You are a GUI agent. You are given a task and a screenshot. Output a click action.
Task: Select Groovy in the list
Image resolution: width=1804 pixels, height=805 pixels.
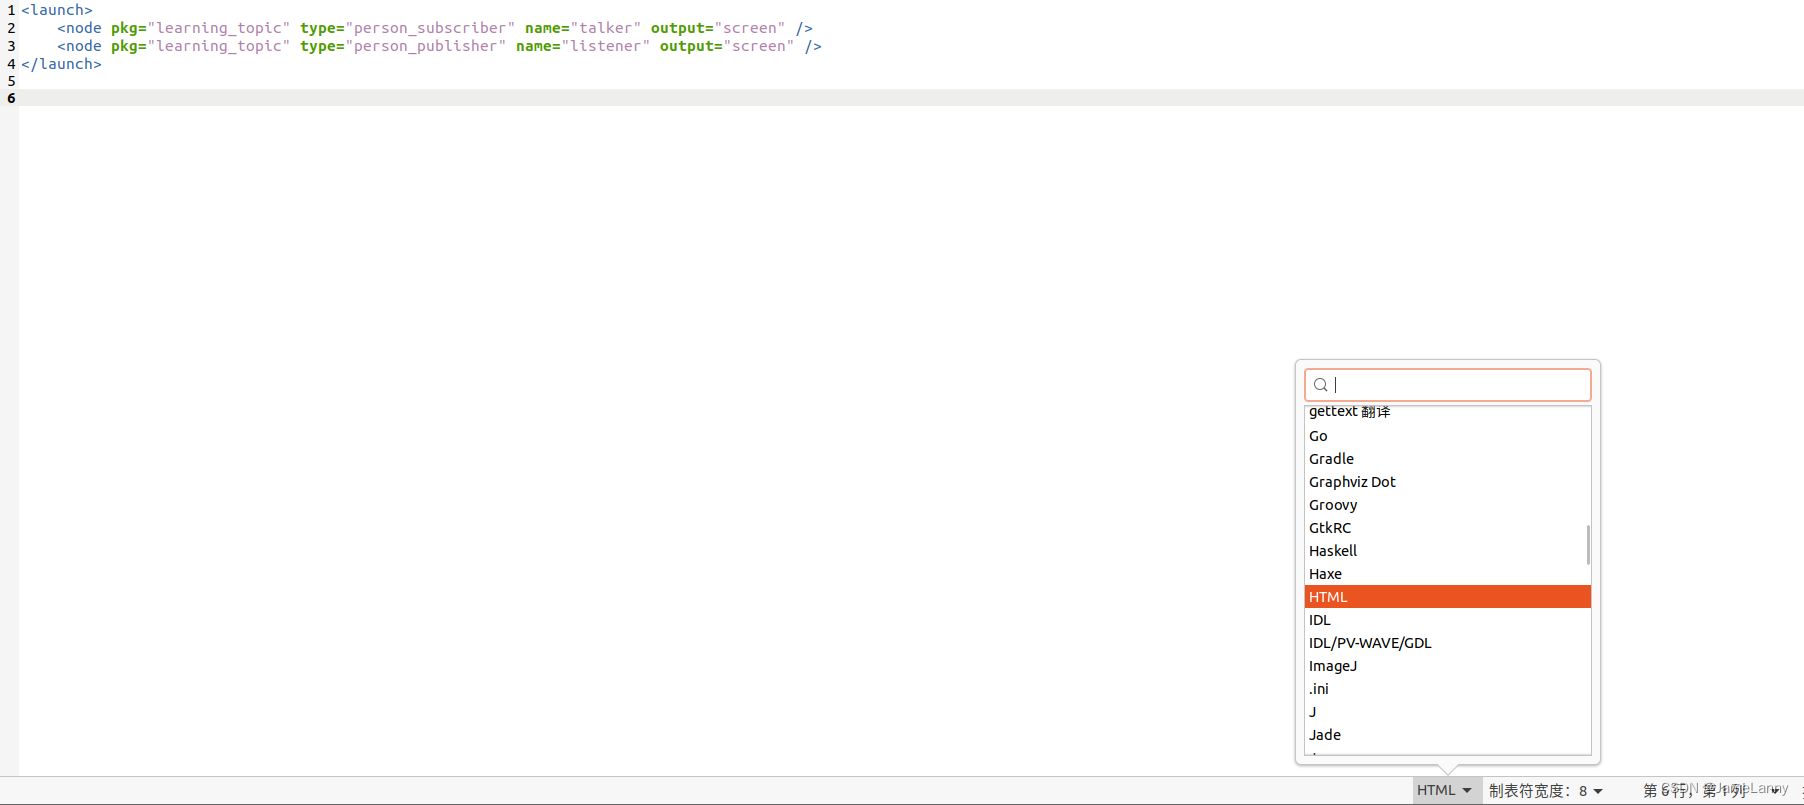pyautogui.click(x=1447, y=505)
